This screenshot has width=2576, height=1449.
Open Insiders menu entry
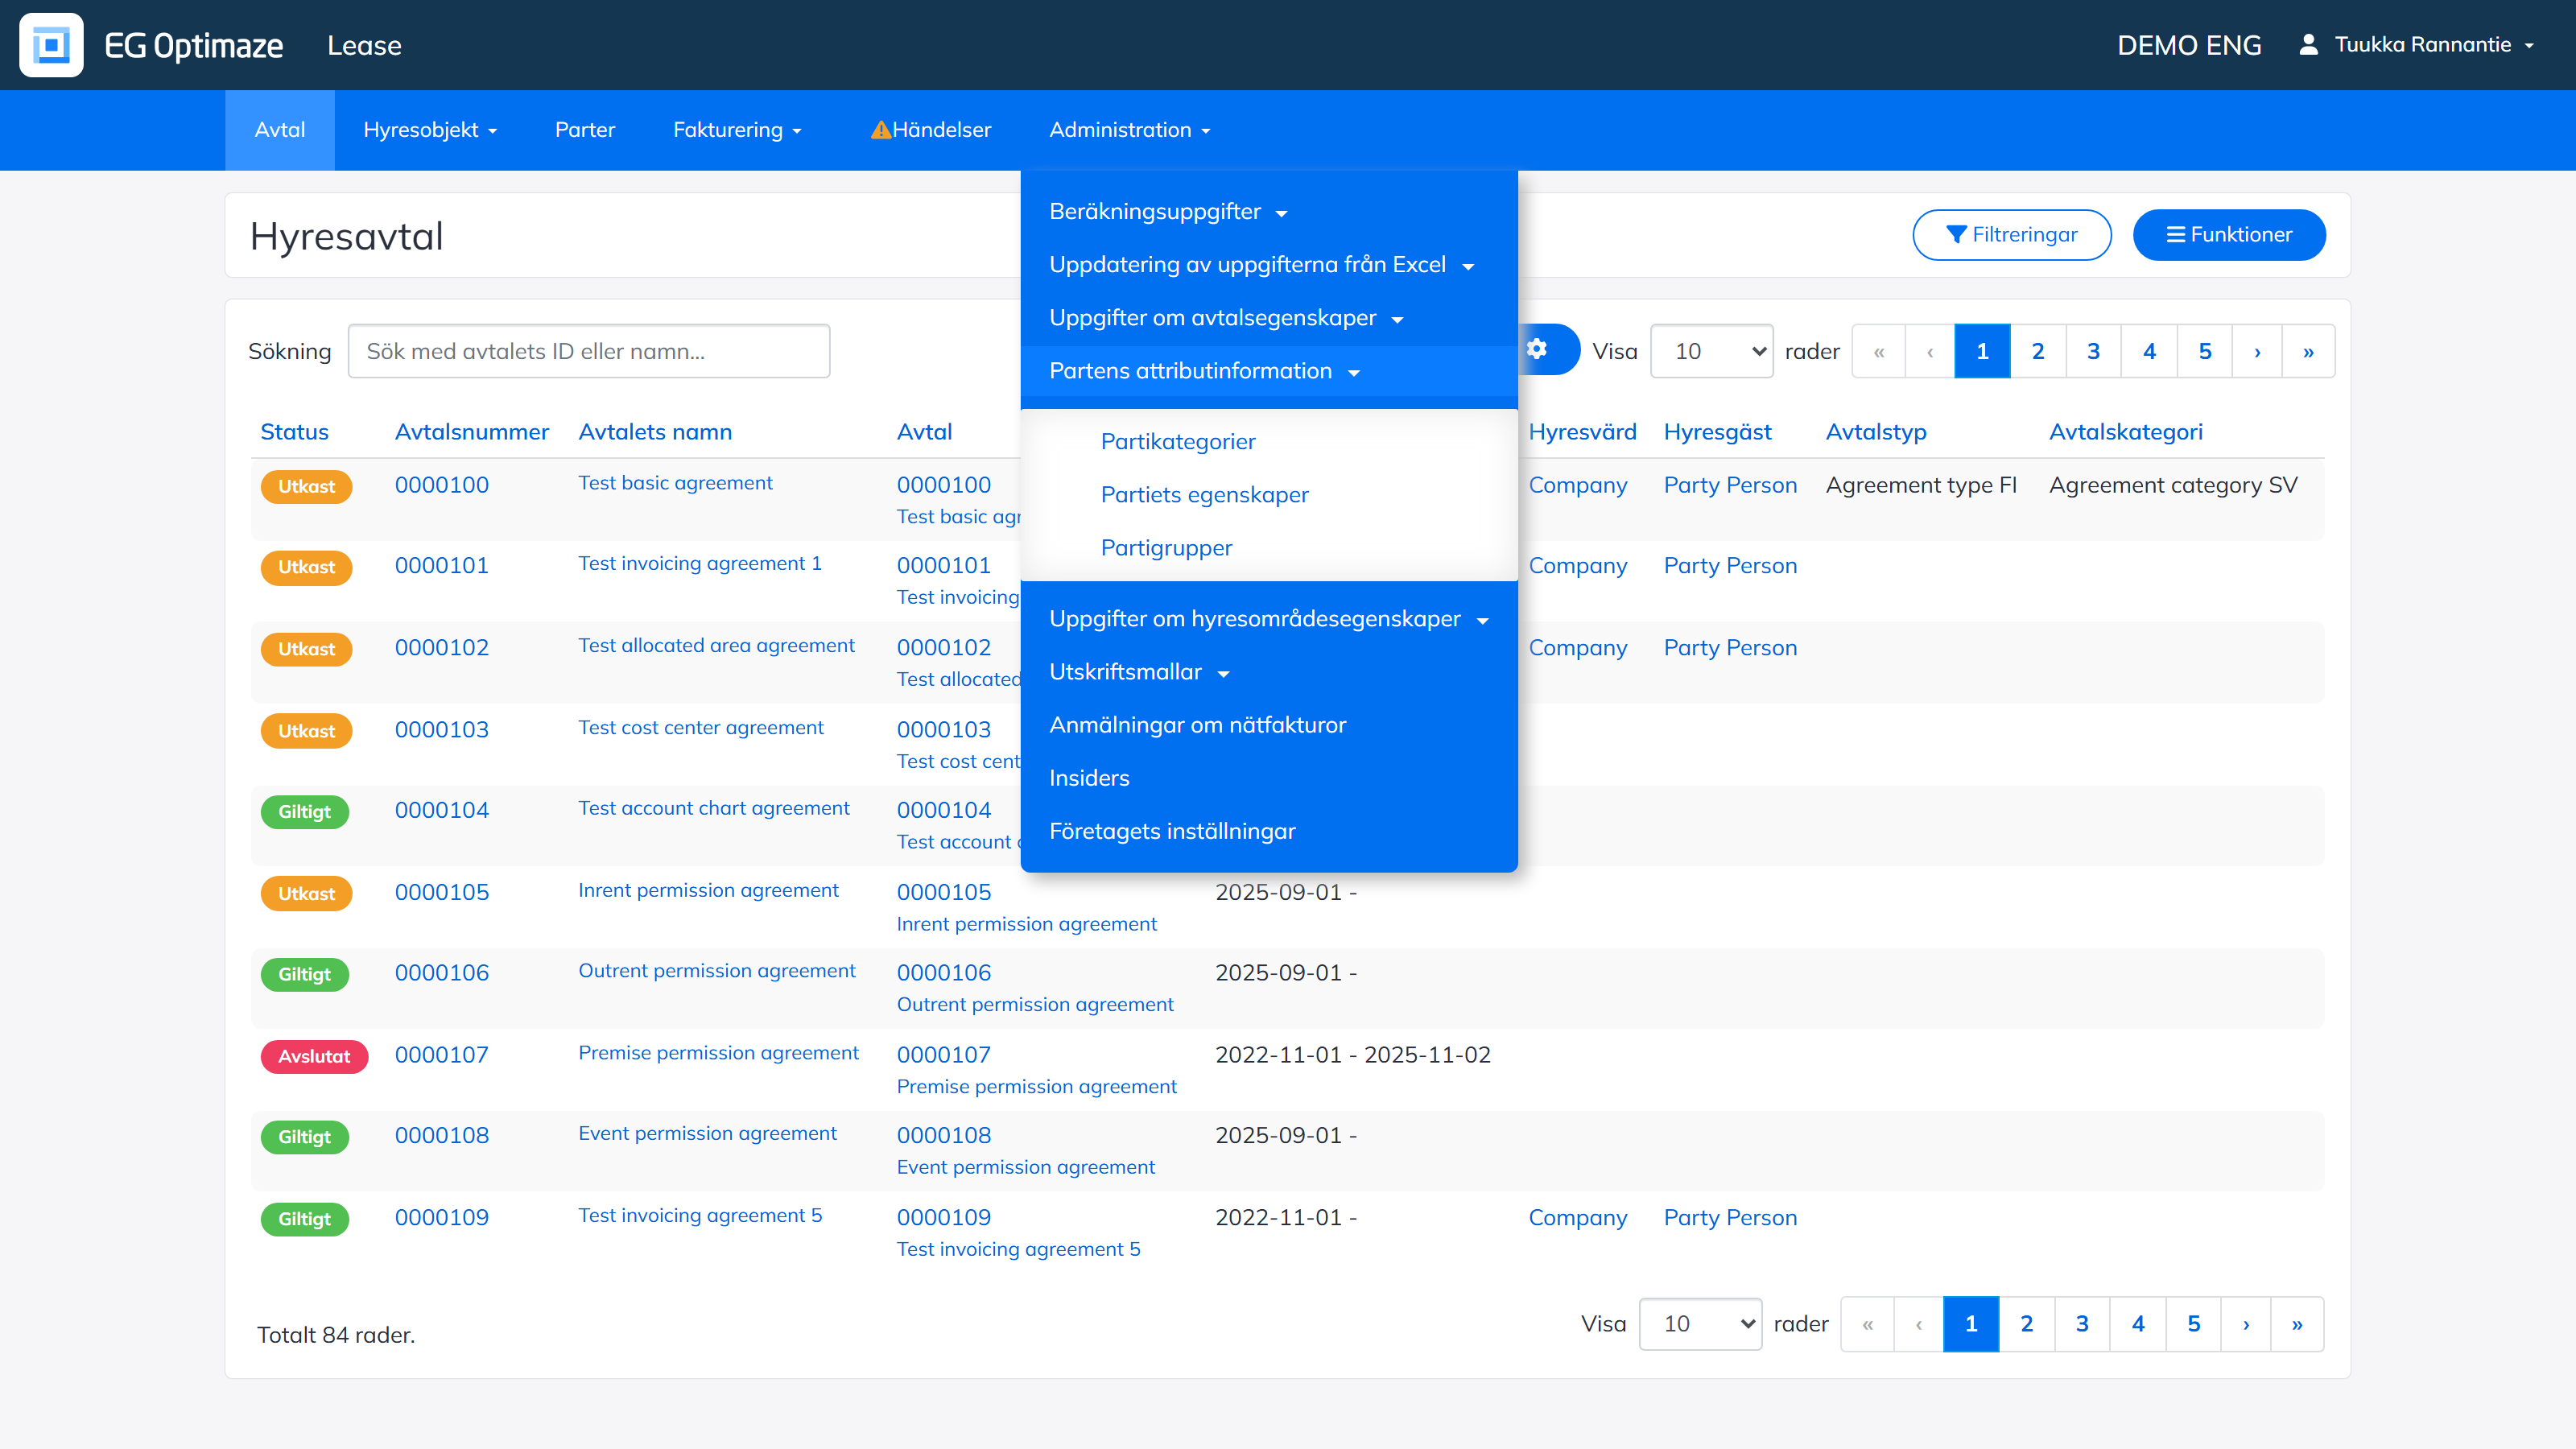coord(1089,778)
